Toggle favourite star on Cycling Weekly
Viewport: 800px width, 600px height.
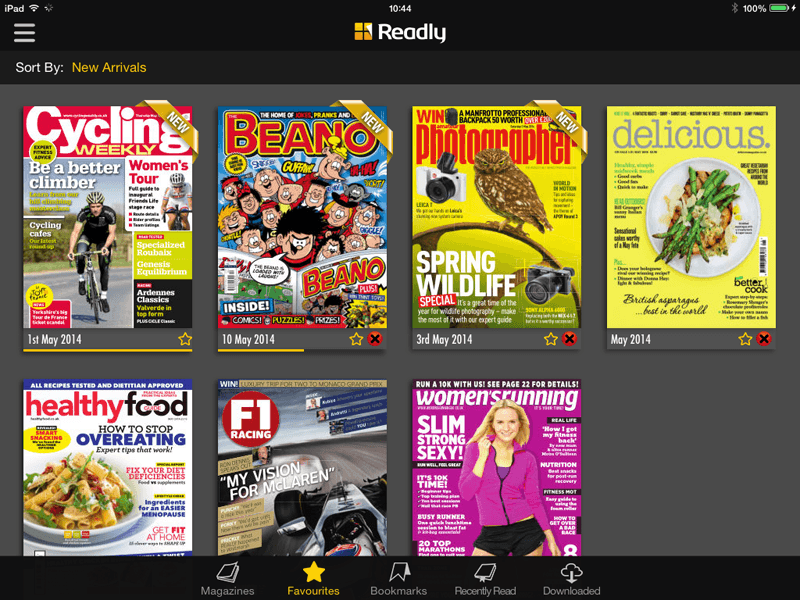[185, 339]
